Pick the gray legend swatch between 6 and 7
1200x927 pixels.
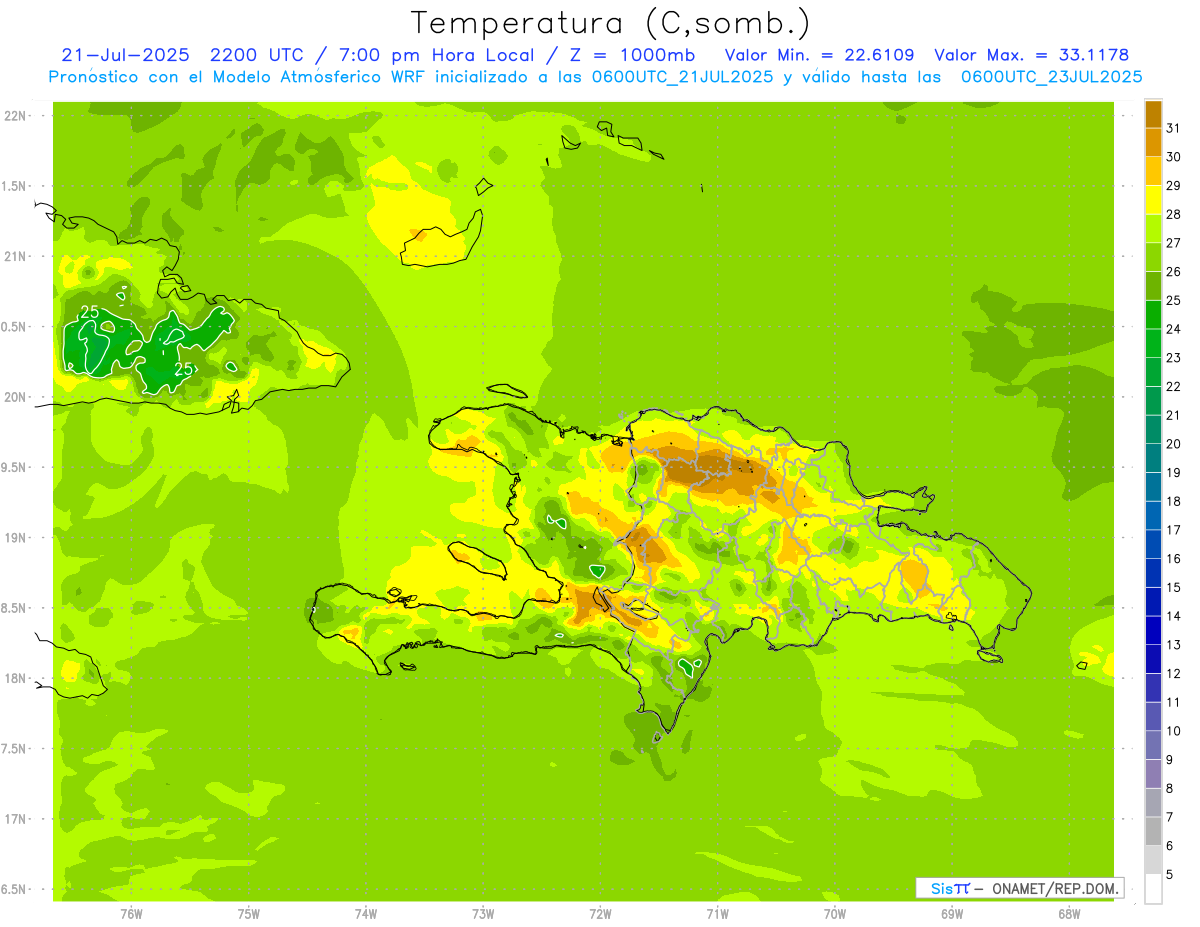coord(1153,831)
